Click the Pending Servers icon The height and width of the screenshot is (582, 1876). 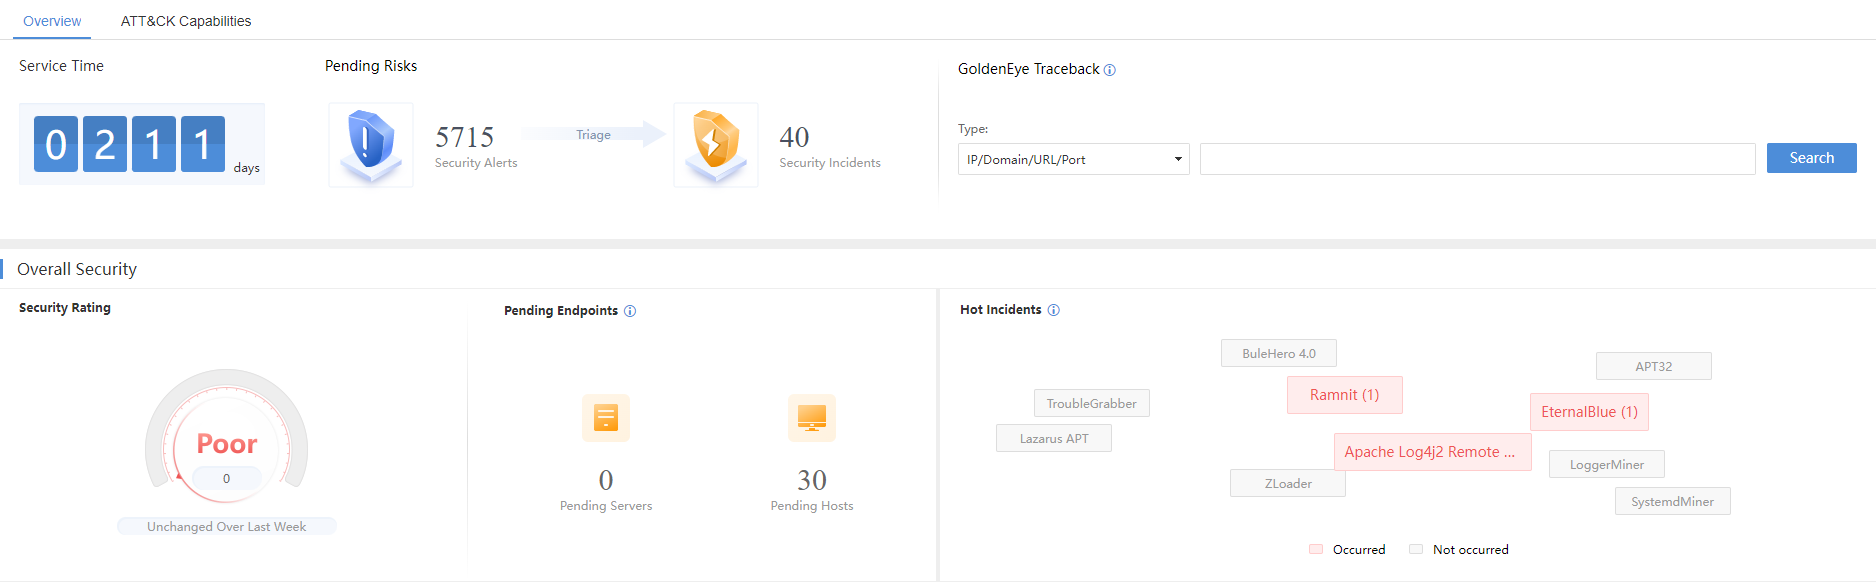tap(606, 418)
